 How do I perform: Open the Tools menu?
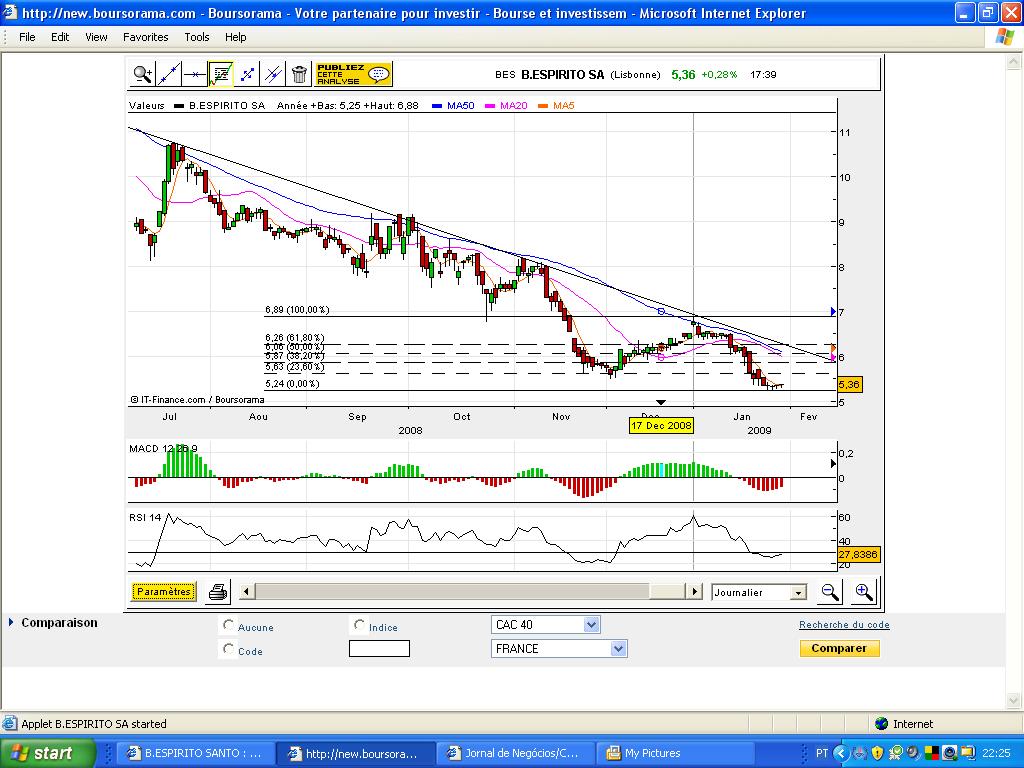(x=197, y=37)
